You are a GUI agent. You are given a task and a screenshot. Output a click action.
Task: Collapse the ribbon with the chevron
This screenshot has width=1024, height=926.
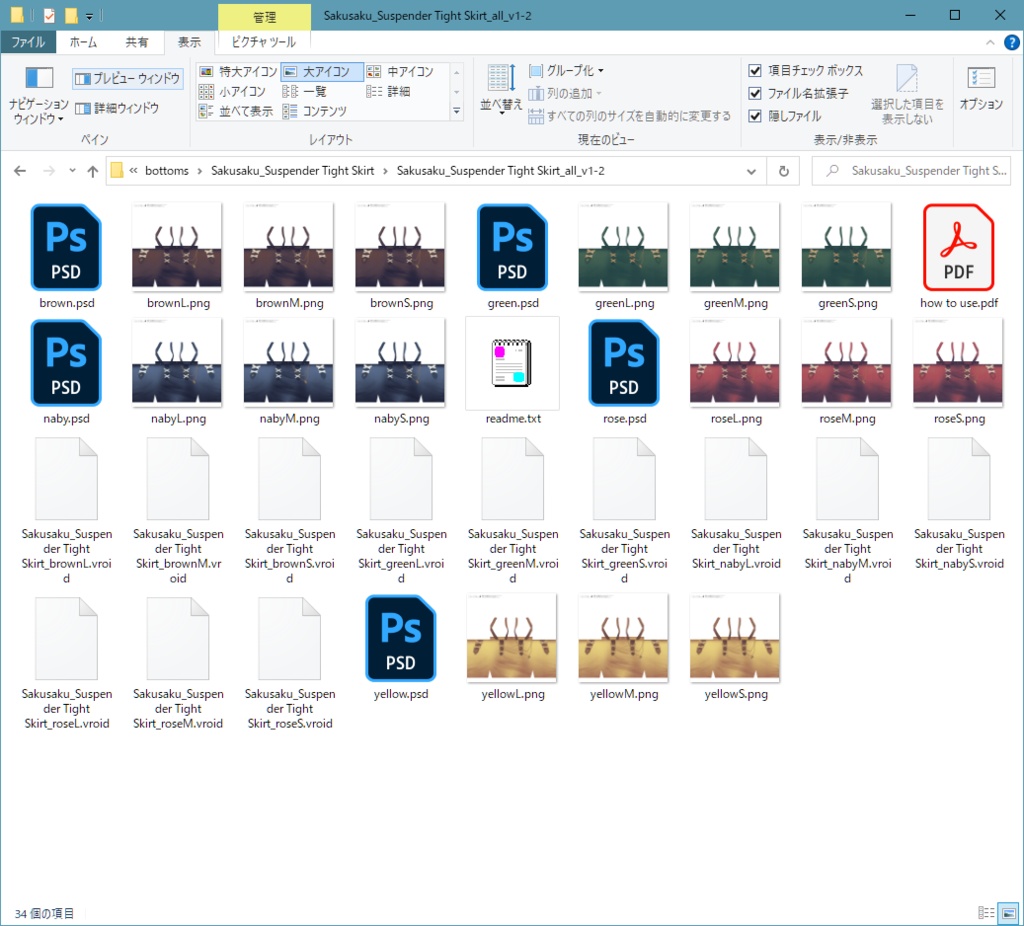pos(990,42)
